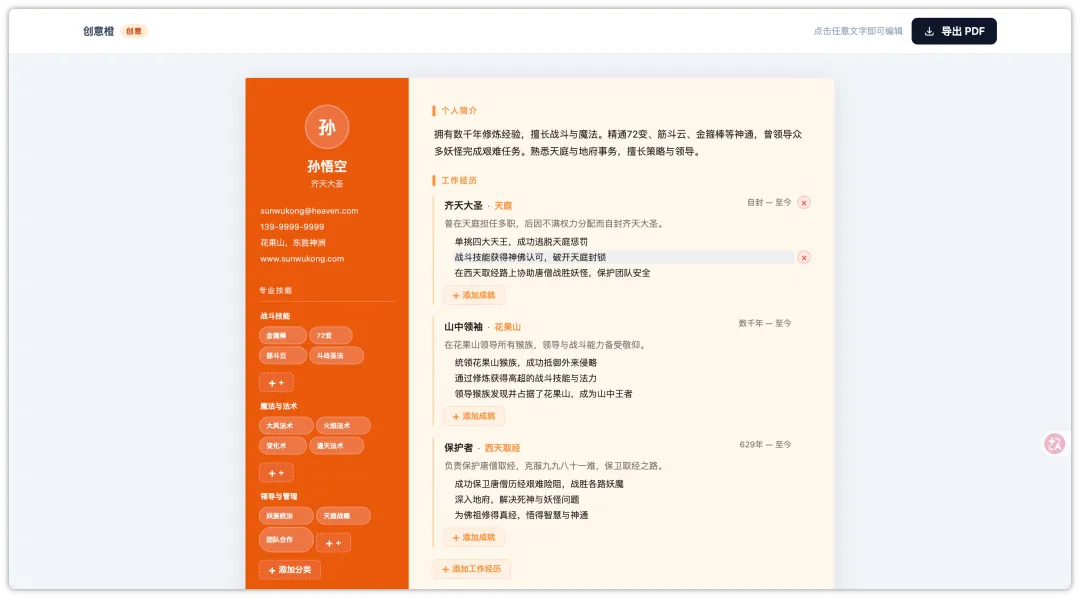This screenshot has width=1080, height=598.
Task: Edit address 花果山, 东胜神洲
Action: pyautogui.click(x=293, y=243)
